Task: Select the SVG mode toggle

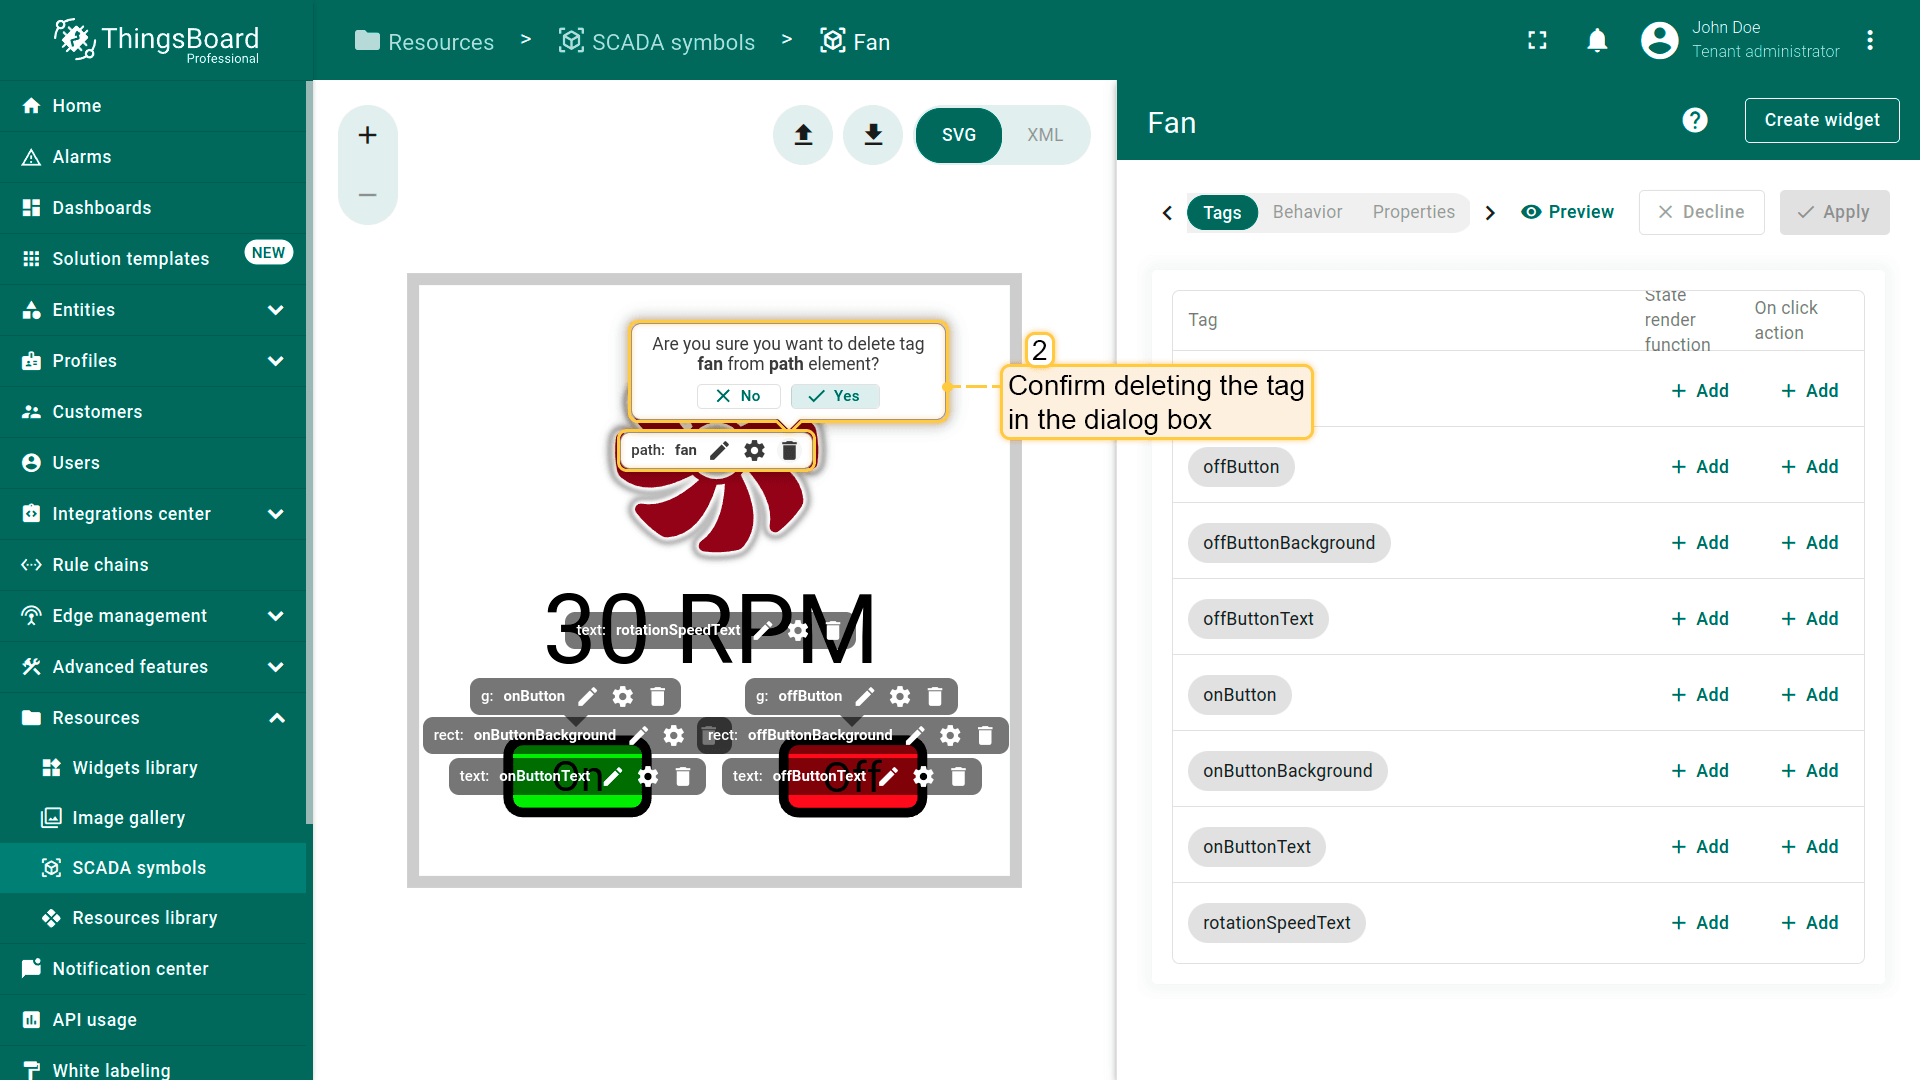Action: (x=958, y=135)
